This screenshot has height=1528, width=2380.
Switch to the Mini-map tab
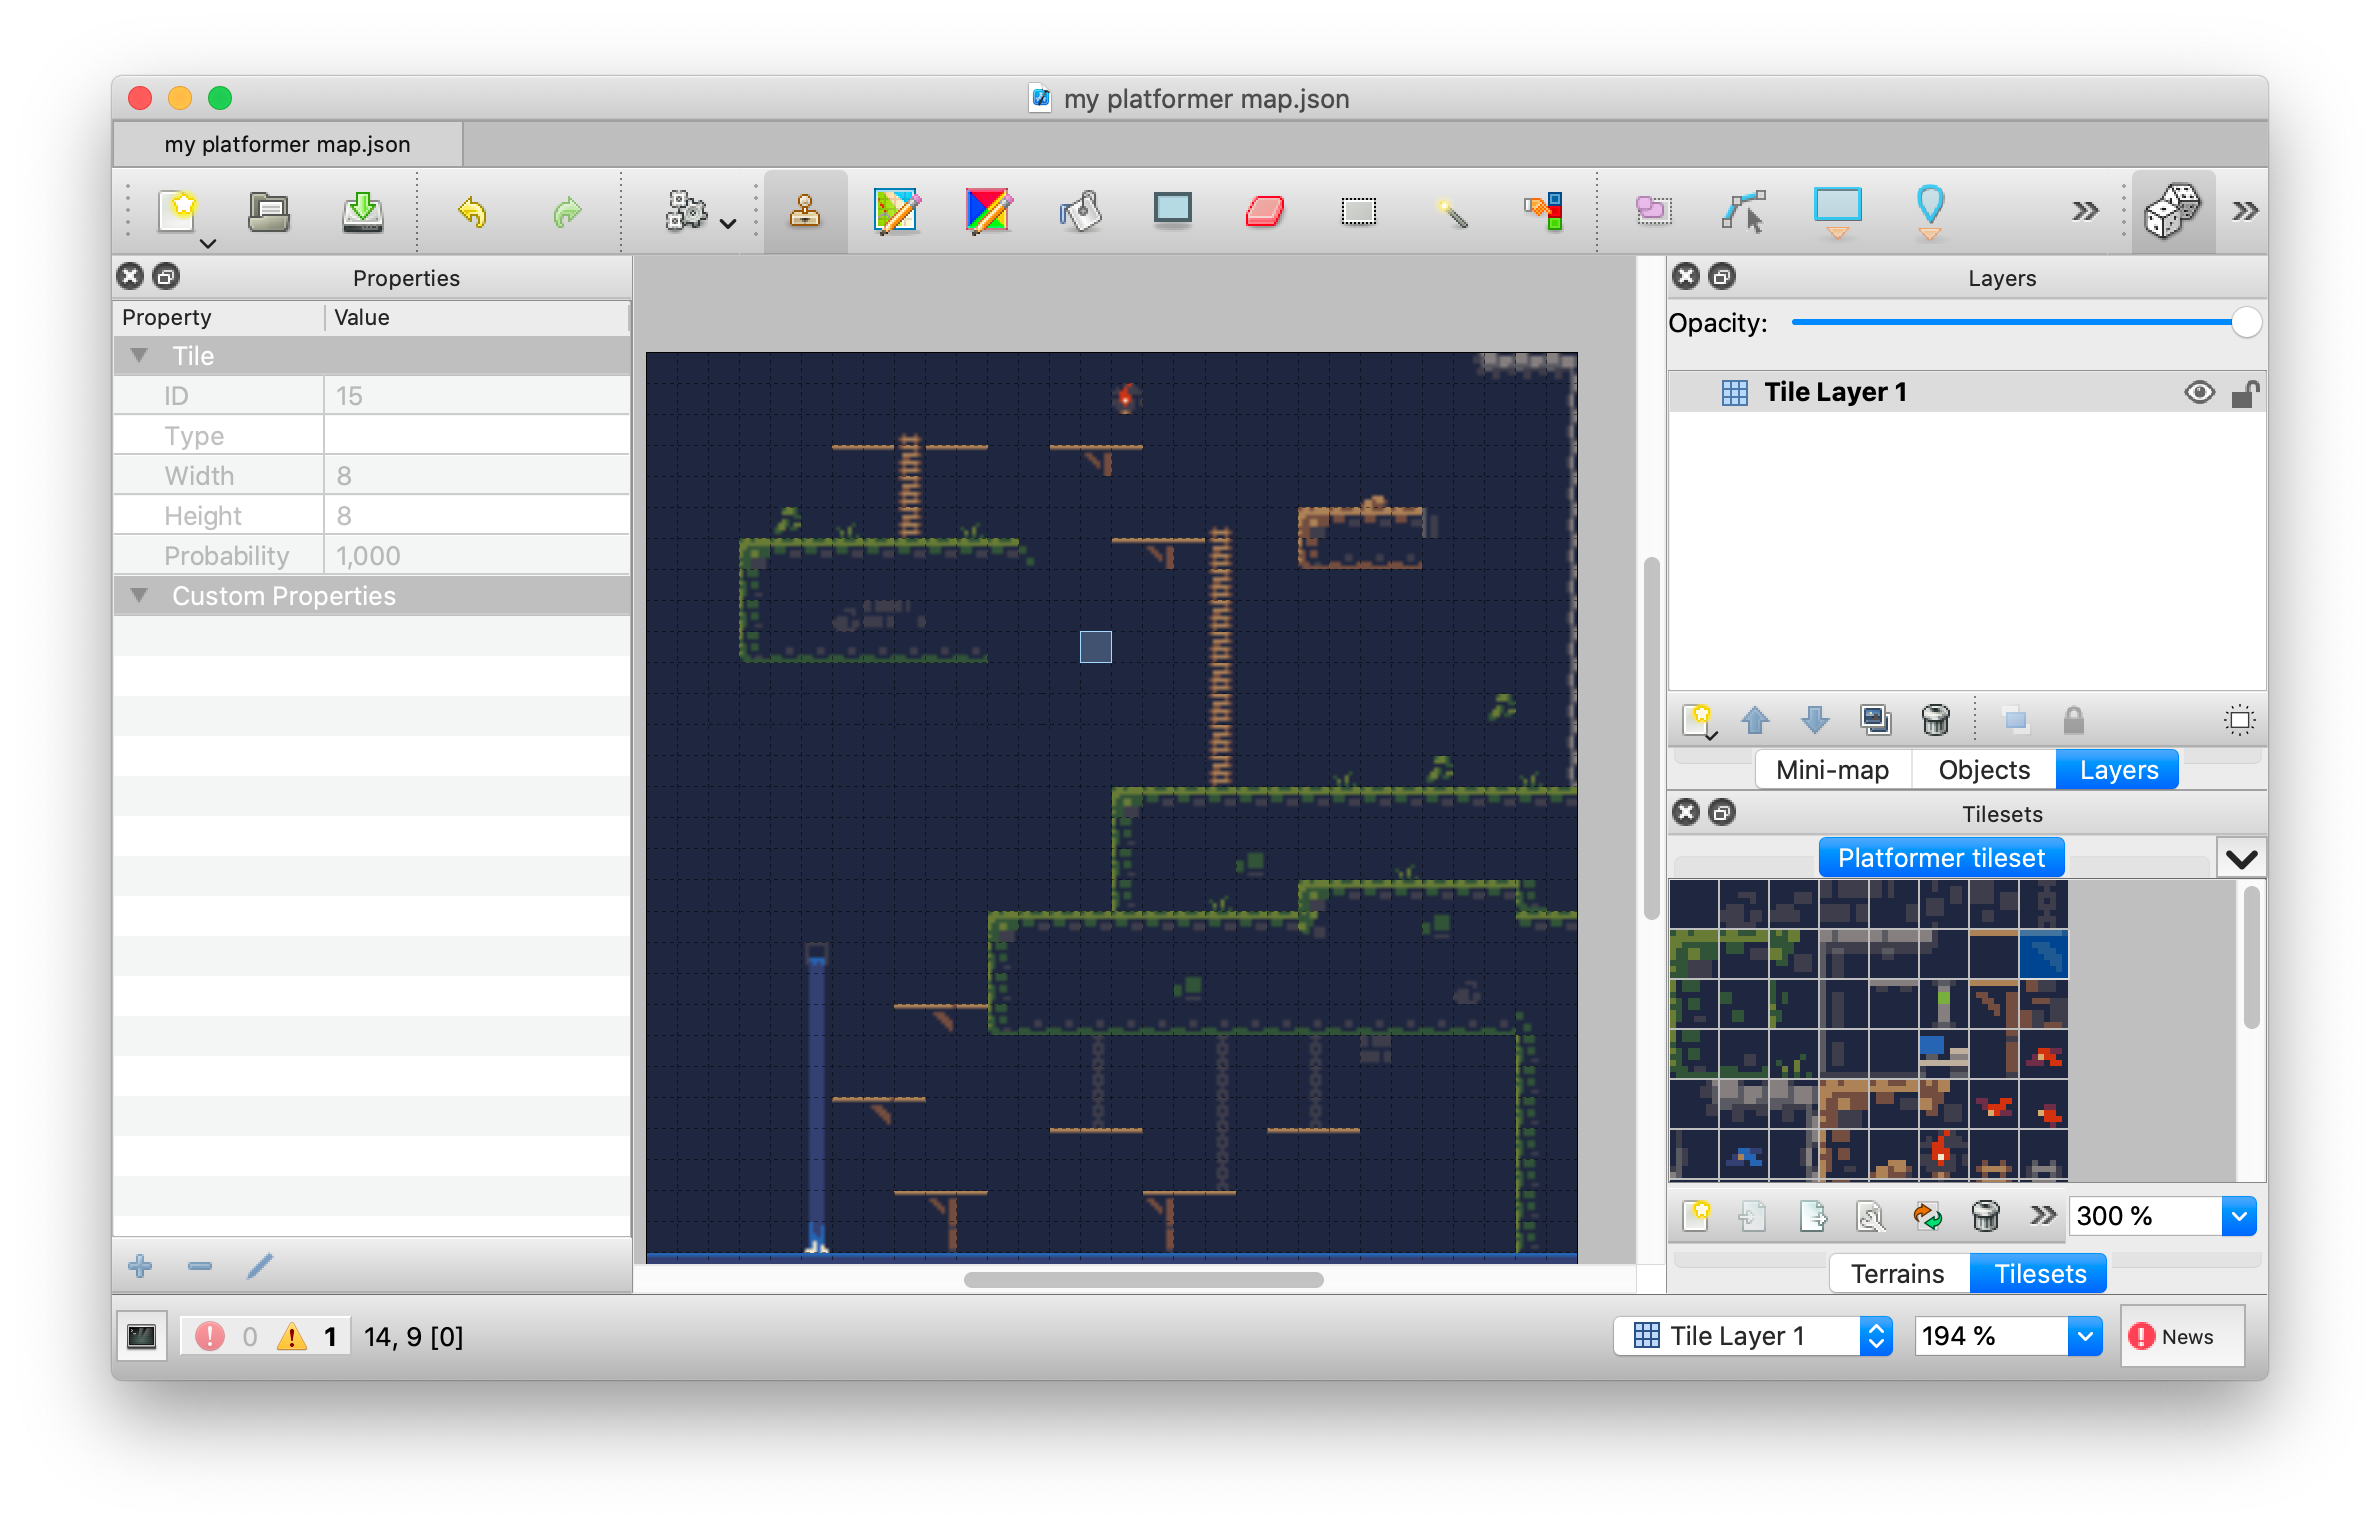(x=1832, y=770)
